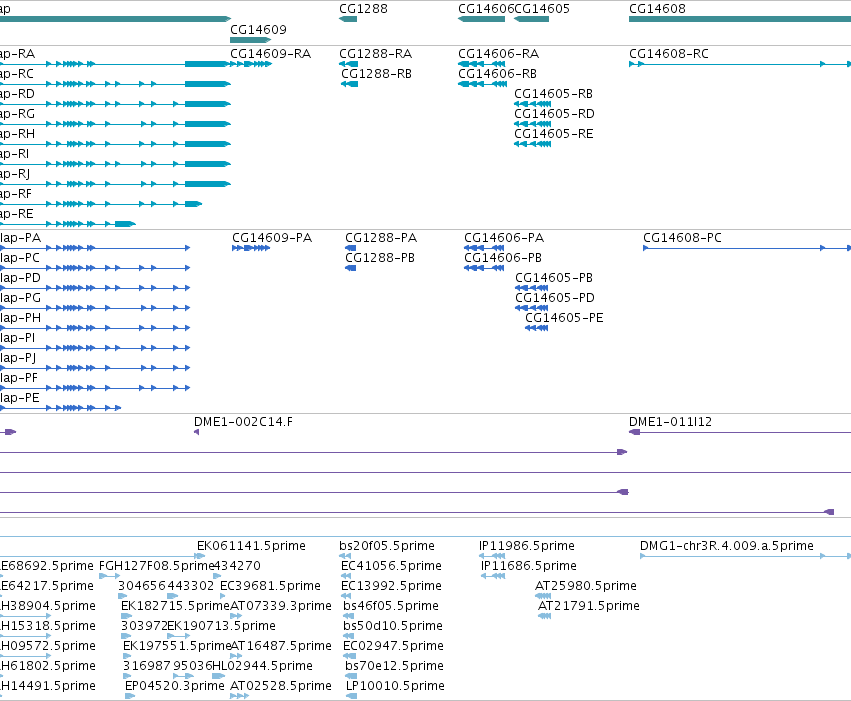Click the LP10010.5prime EST label

[x=395, y=686]
